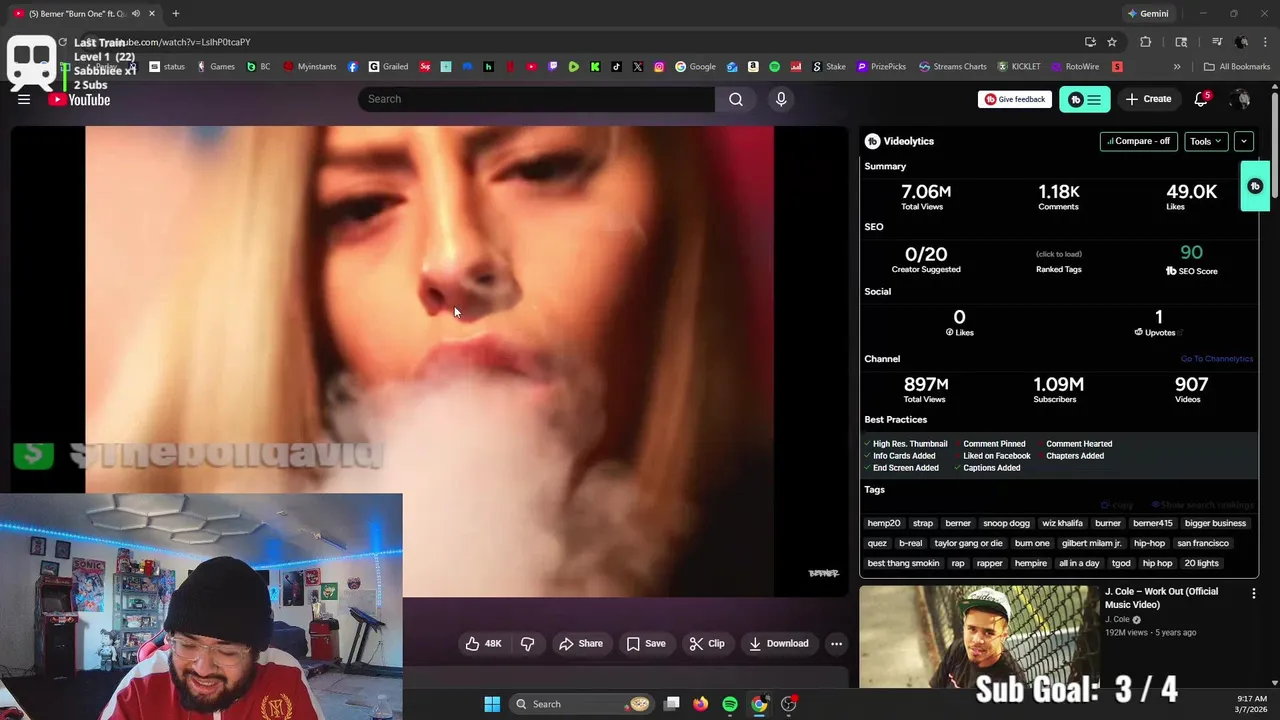This screenshot has height=720, width=1280.
Task: Like the video with thumbs up
Action: click(484, 643)
